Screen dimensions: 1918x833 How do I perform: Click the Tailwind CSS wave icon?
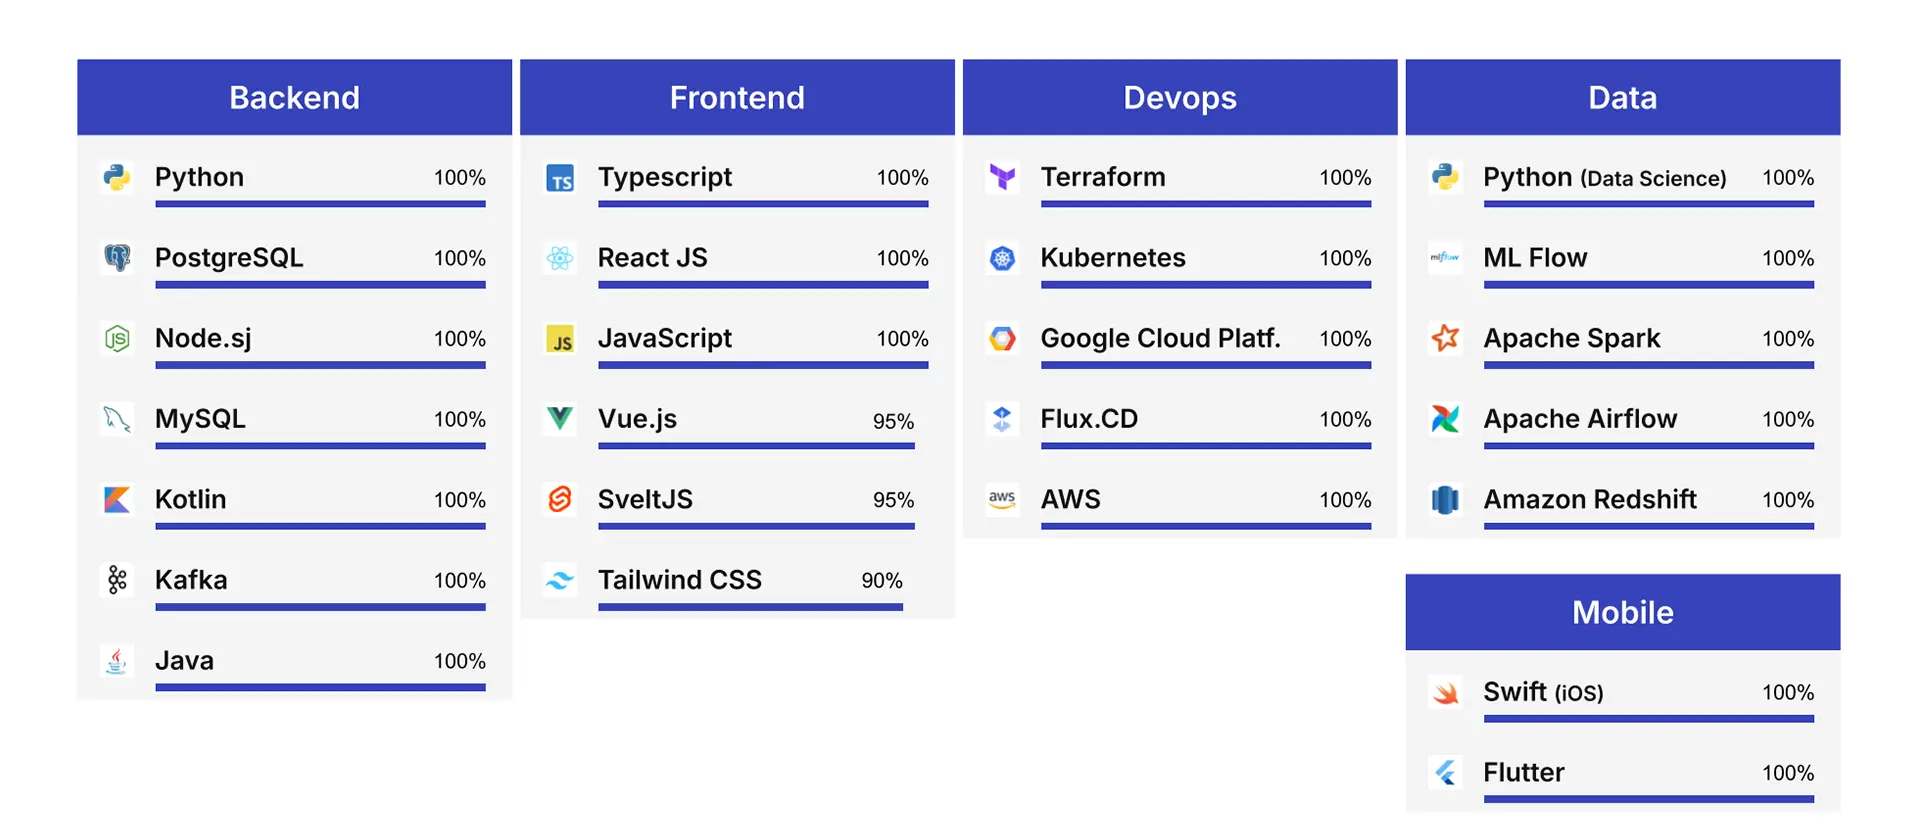pos(560,580)
